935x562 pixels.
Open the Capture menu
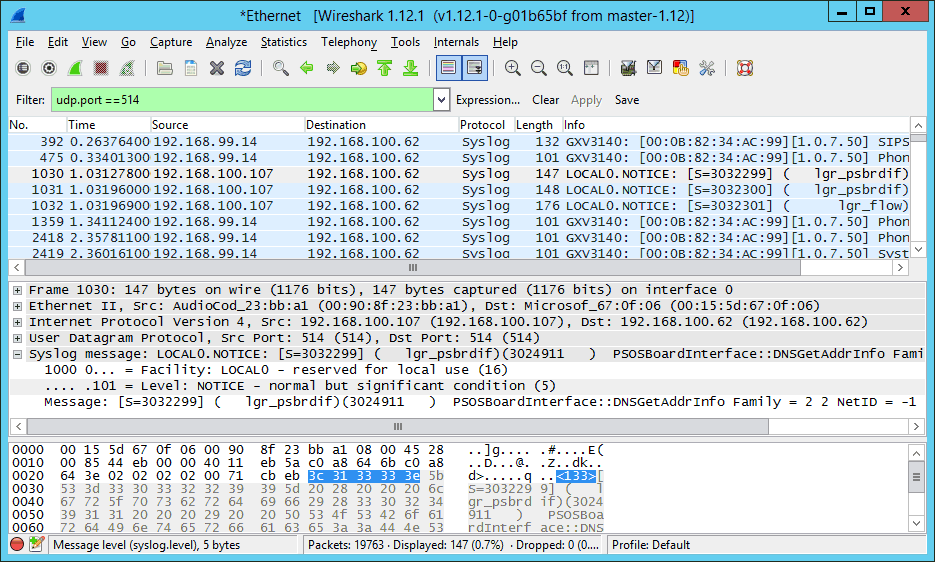(171, 42)
